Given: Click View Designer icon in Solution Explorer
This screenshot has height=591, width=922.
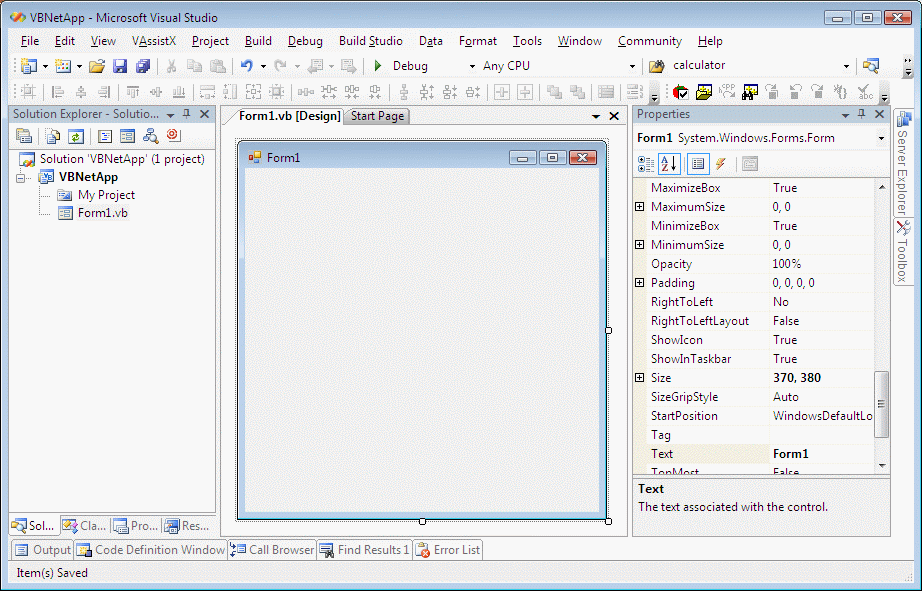Looking at the screenshot, I should [x=128, y=136].
